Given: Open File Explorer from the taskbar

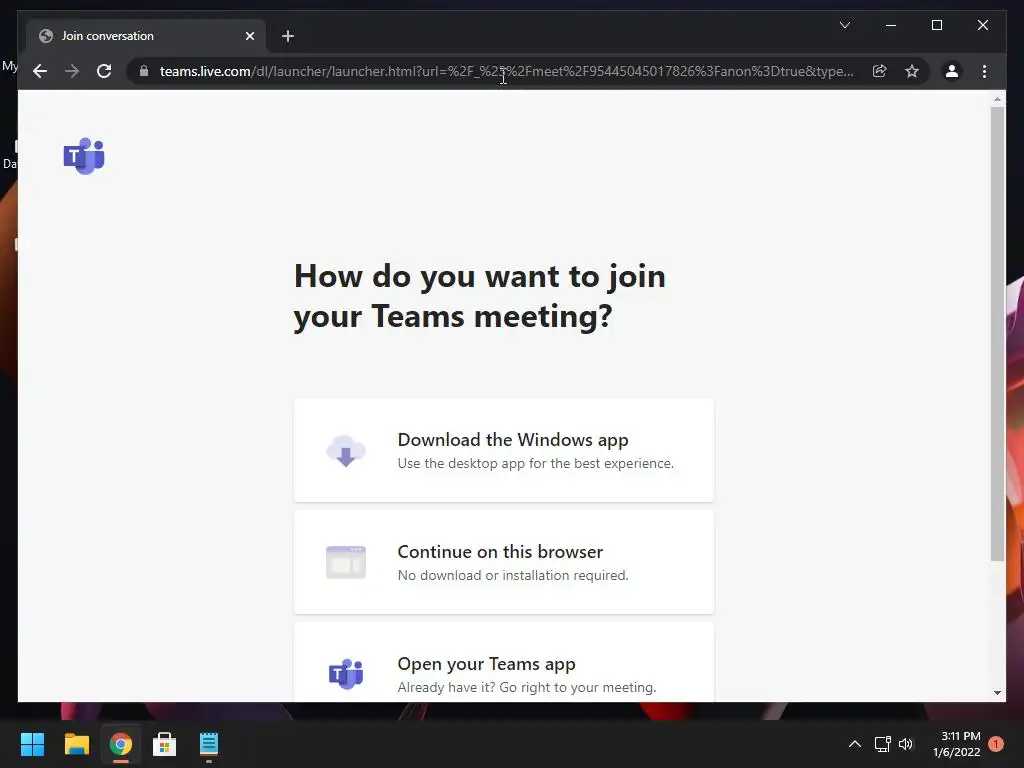Looking at the screenshot, I should [x=76, y=744].
